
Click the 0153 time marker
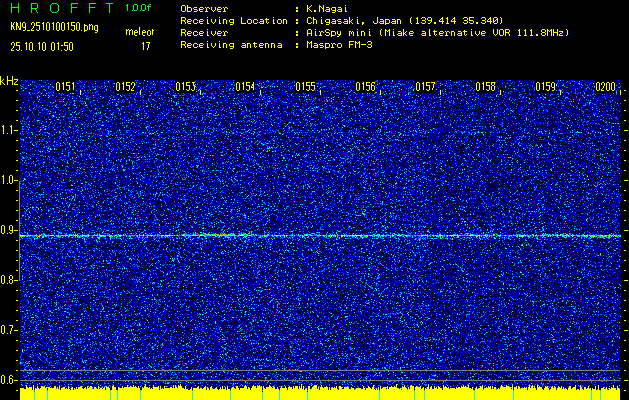tap(185, 87)
